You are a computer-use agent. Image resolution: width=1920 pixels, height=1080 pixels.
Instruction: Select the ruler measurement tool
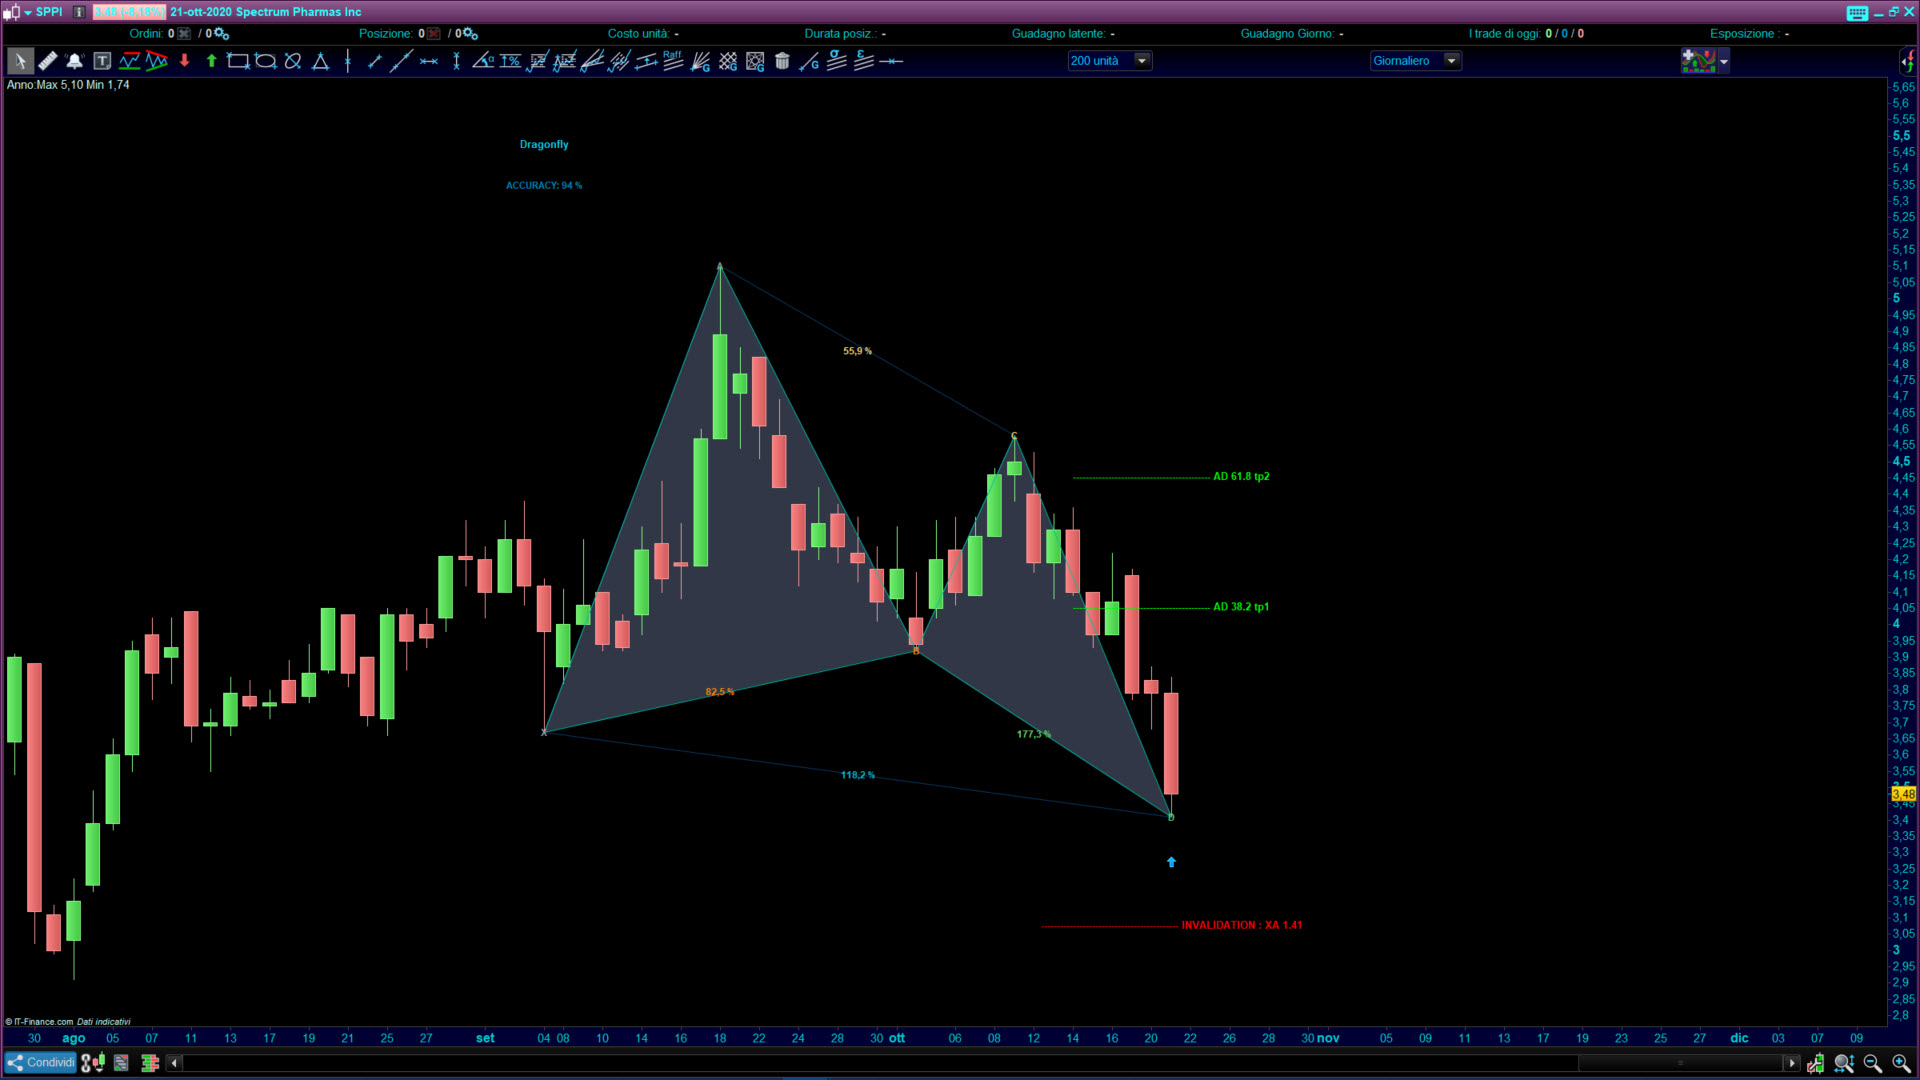click(47, 61)
